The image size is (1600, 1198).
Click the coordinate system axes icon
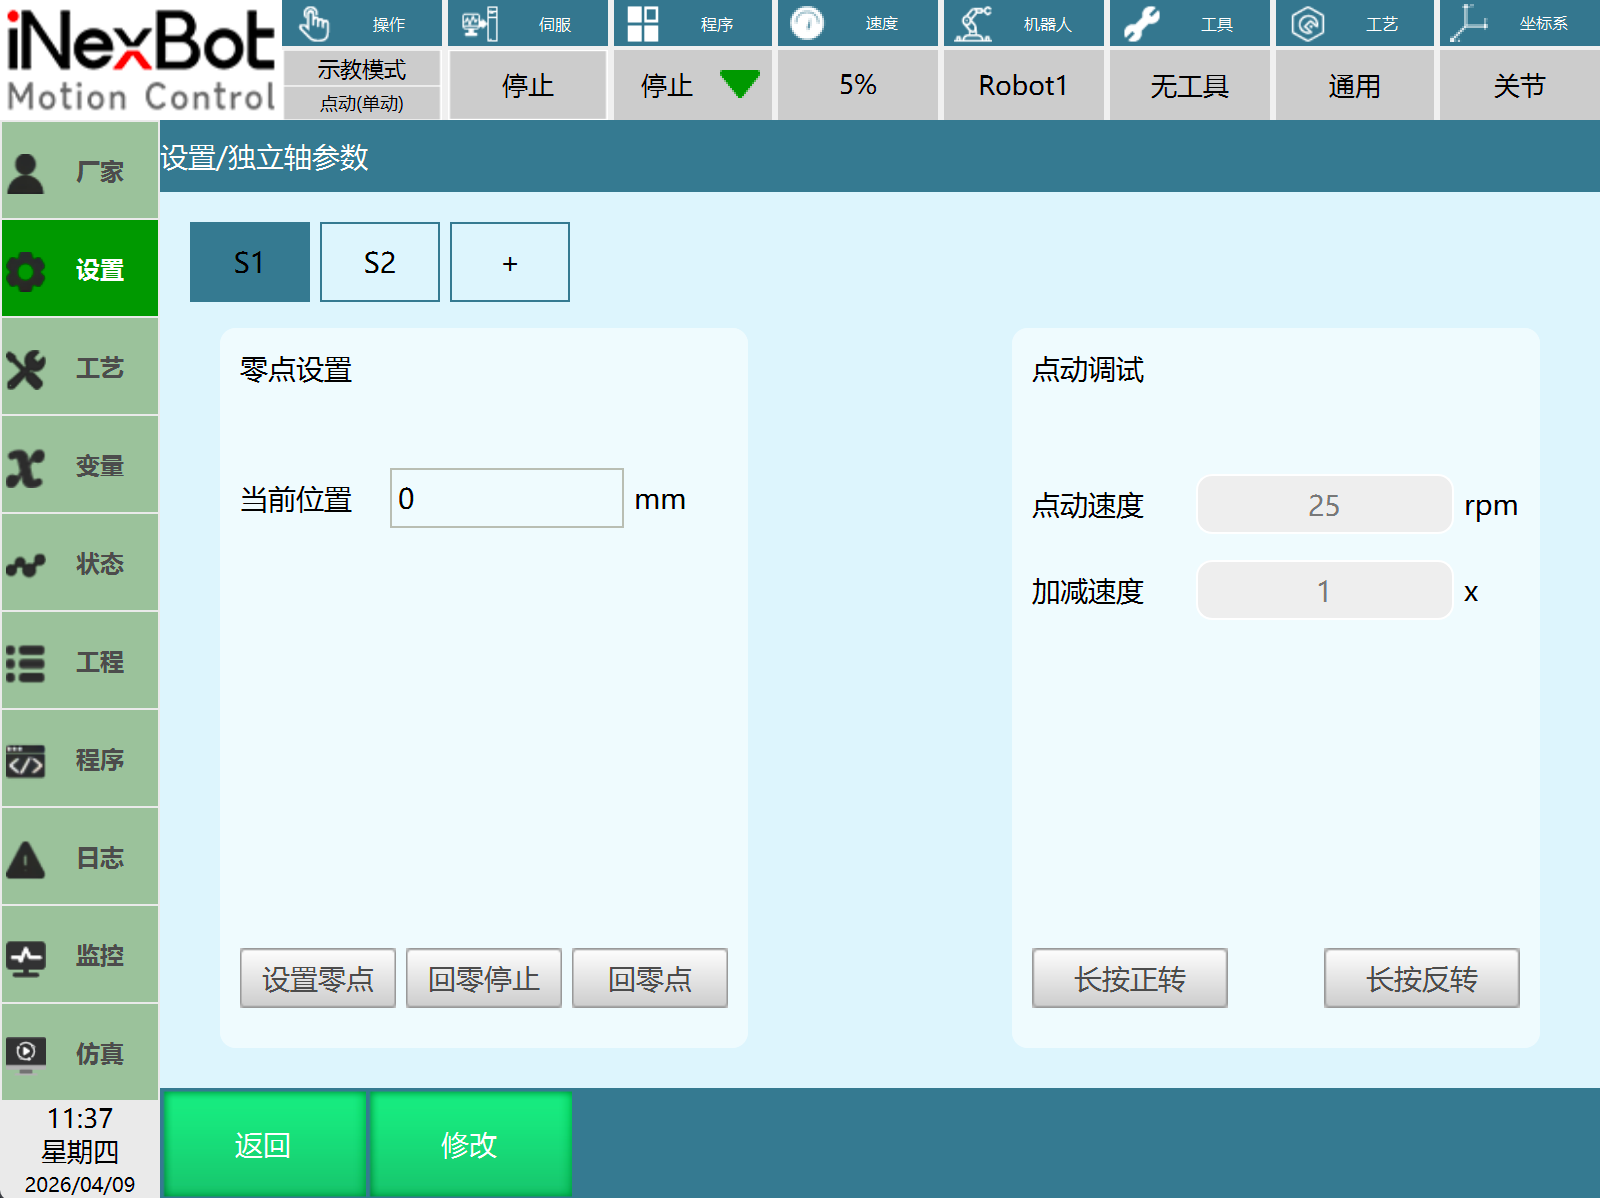point(1469,24)
